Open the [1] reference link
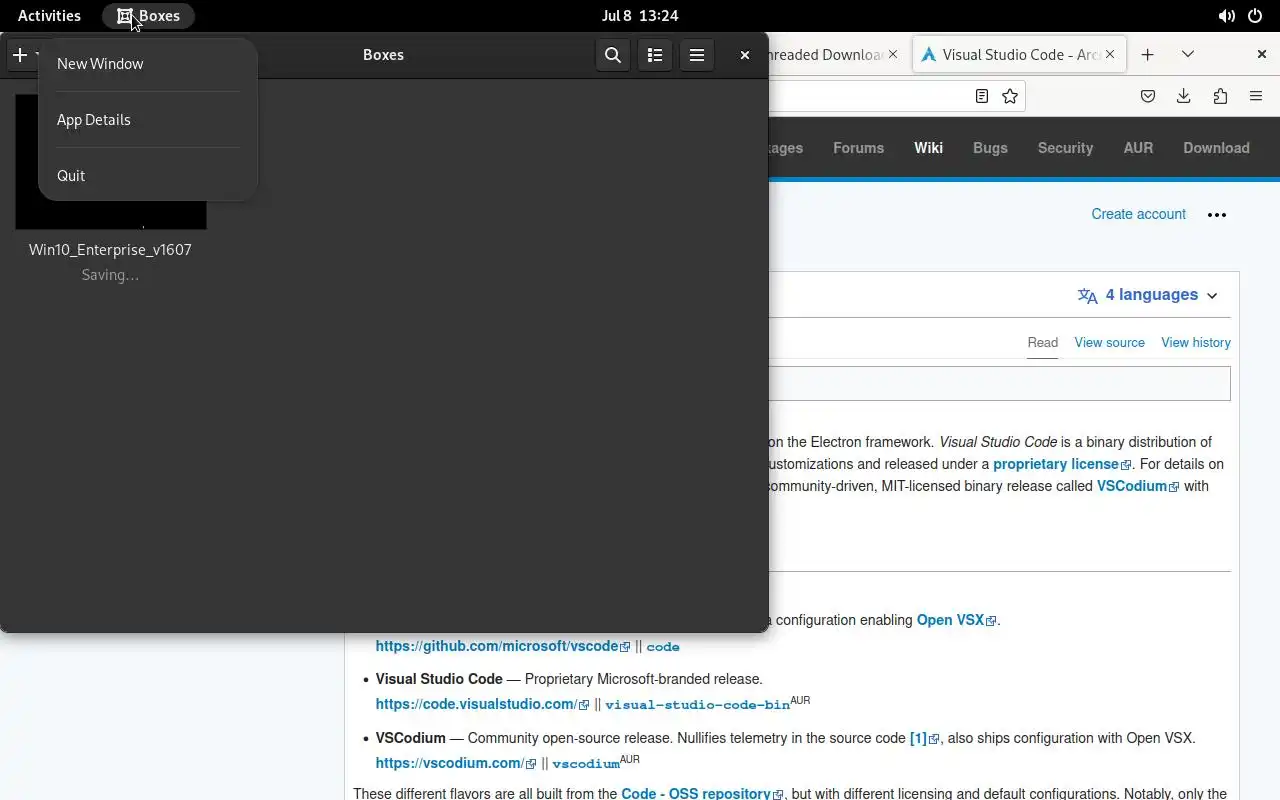Screen dimensions: 1280x800 point(924,738)
